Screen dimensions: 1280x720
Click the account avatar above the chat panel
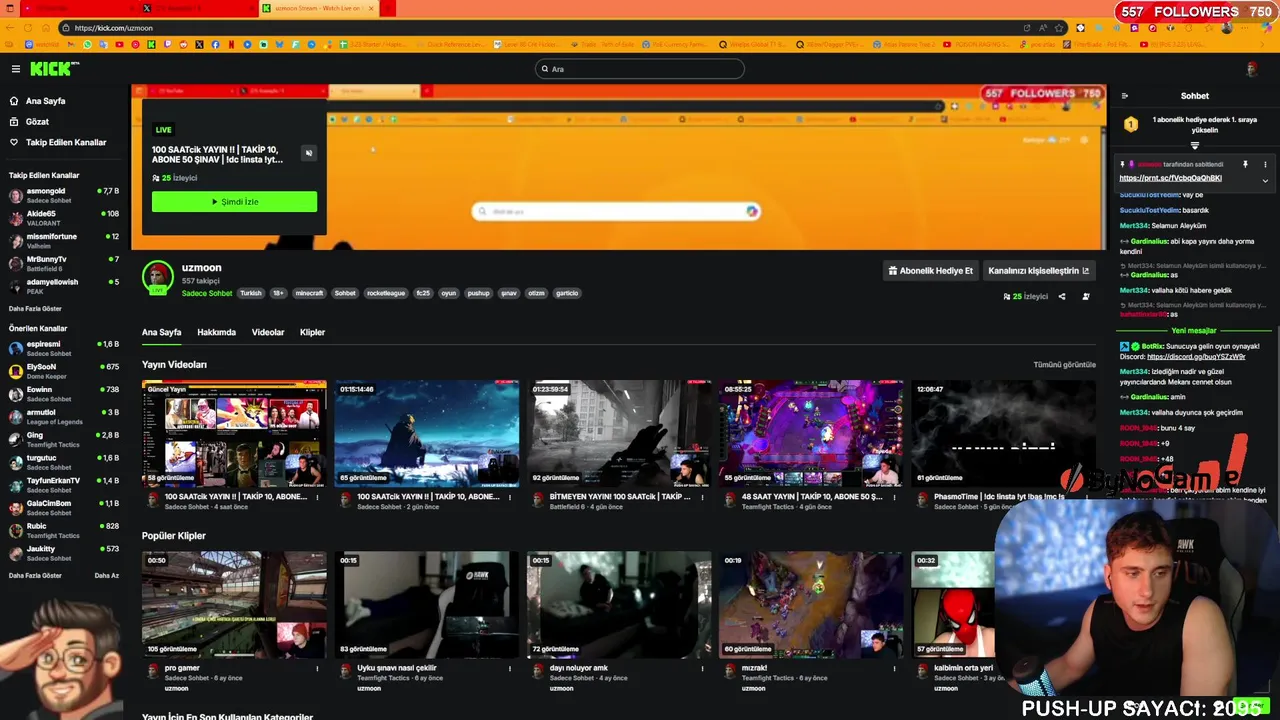1251,69
